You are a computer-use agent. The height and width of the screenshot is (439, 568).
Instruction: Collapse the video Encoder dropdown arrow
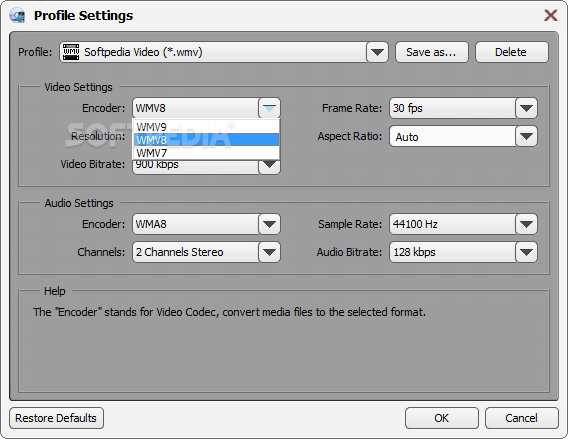(269, 108)
